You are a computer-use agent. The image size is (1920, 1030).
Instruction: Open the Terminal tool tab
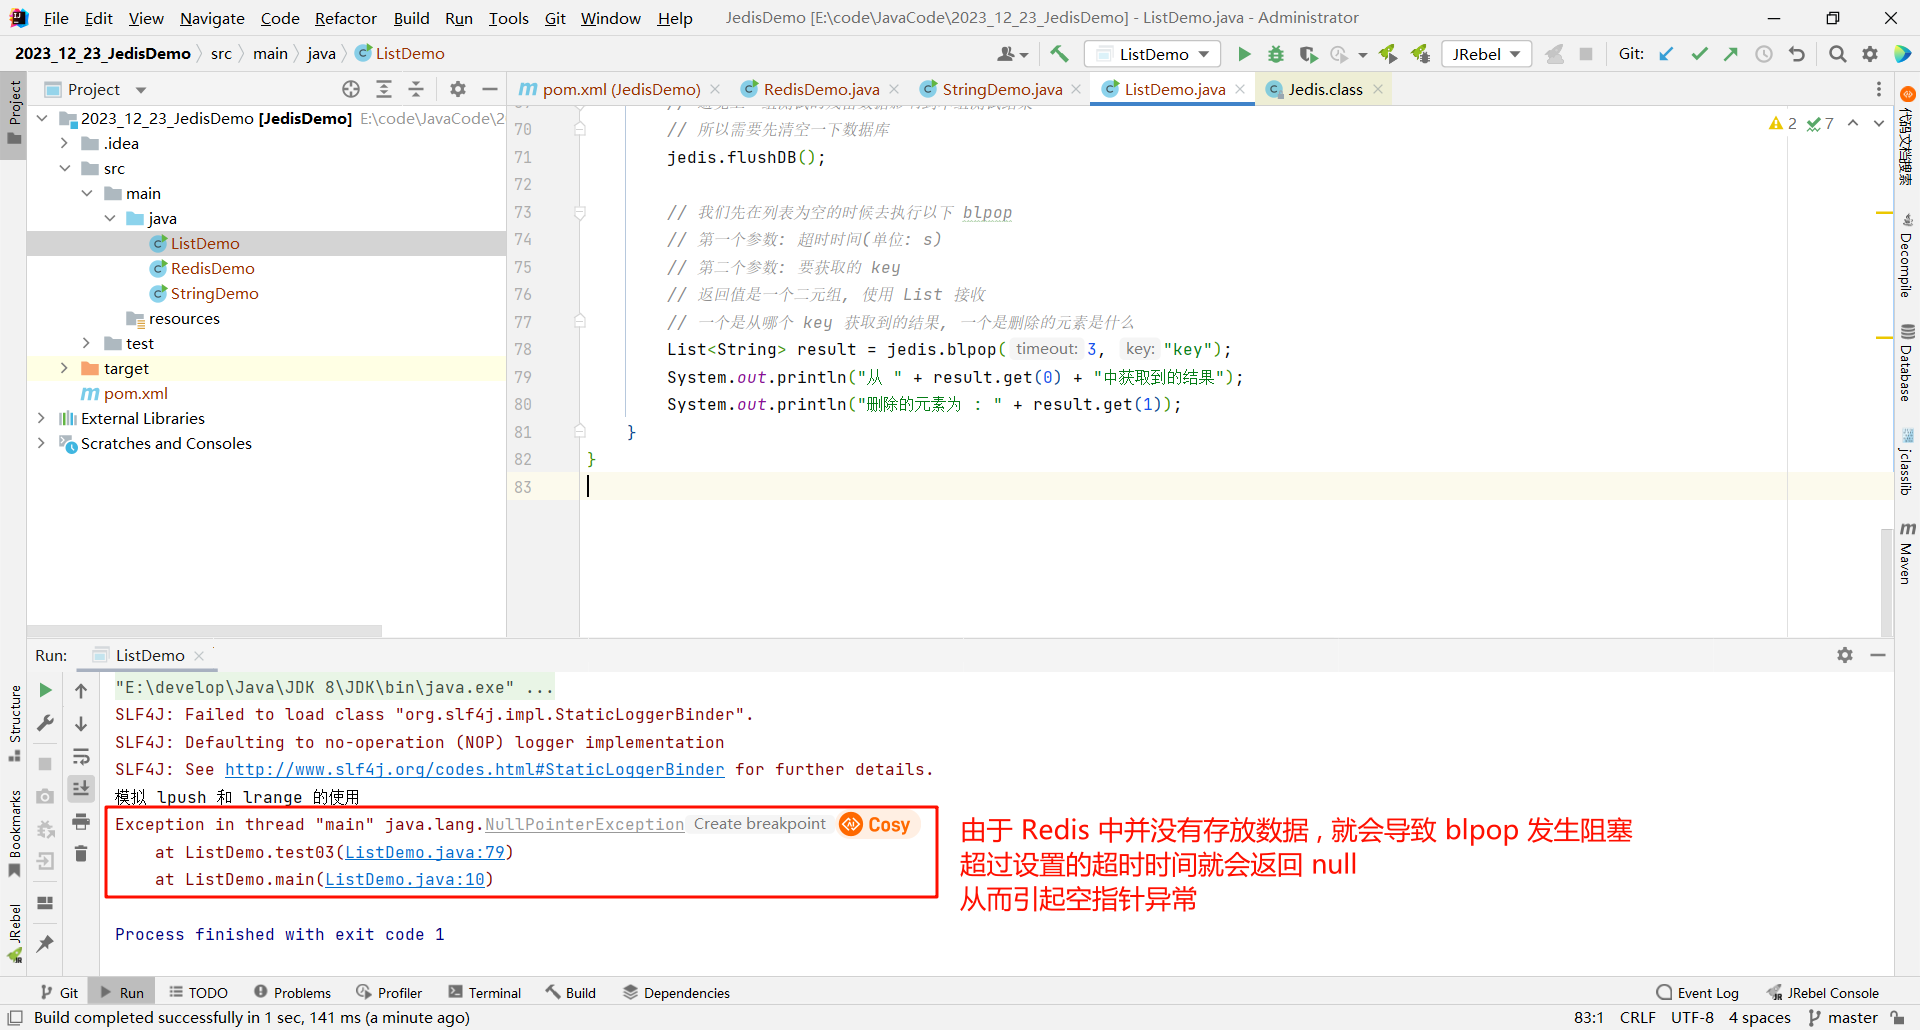pyautogui.click(x=485, y=993)
